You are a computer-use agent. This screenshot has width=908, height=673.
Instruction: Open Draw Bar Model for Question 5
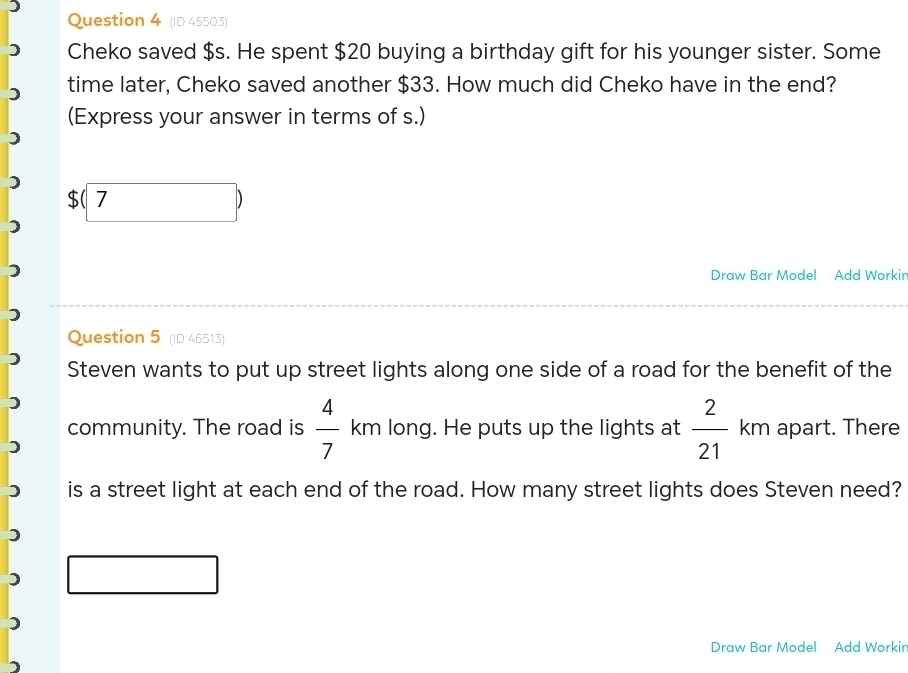[763, 647]
